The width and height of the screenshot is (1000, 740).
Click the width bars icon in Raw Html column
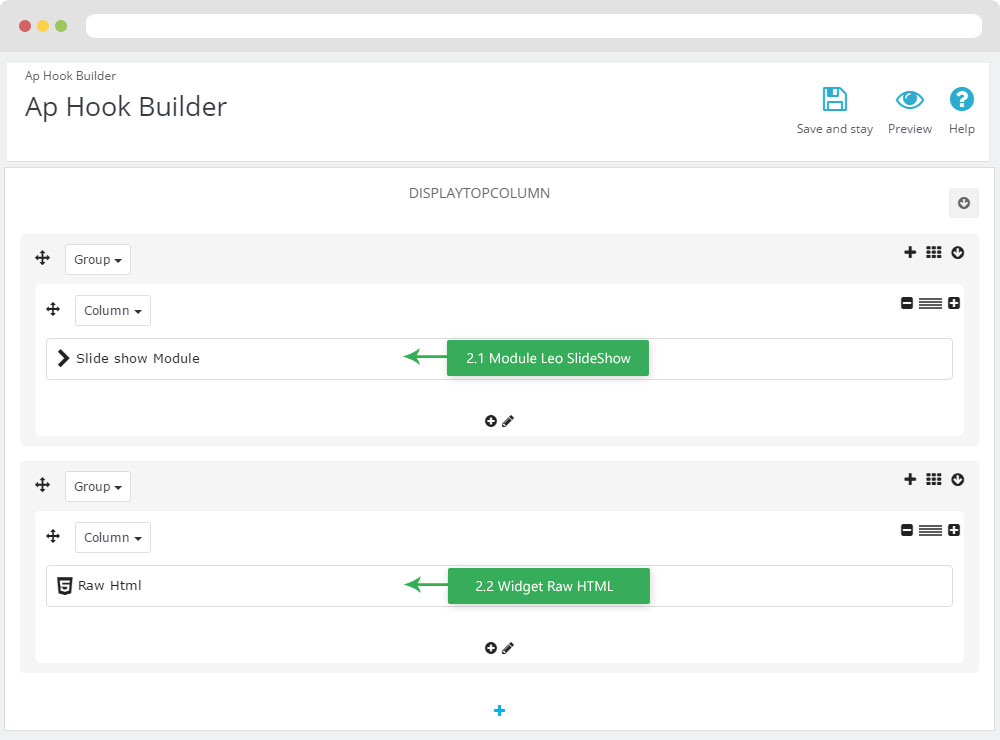click(930, 530)
